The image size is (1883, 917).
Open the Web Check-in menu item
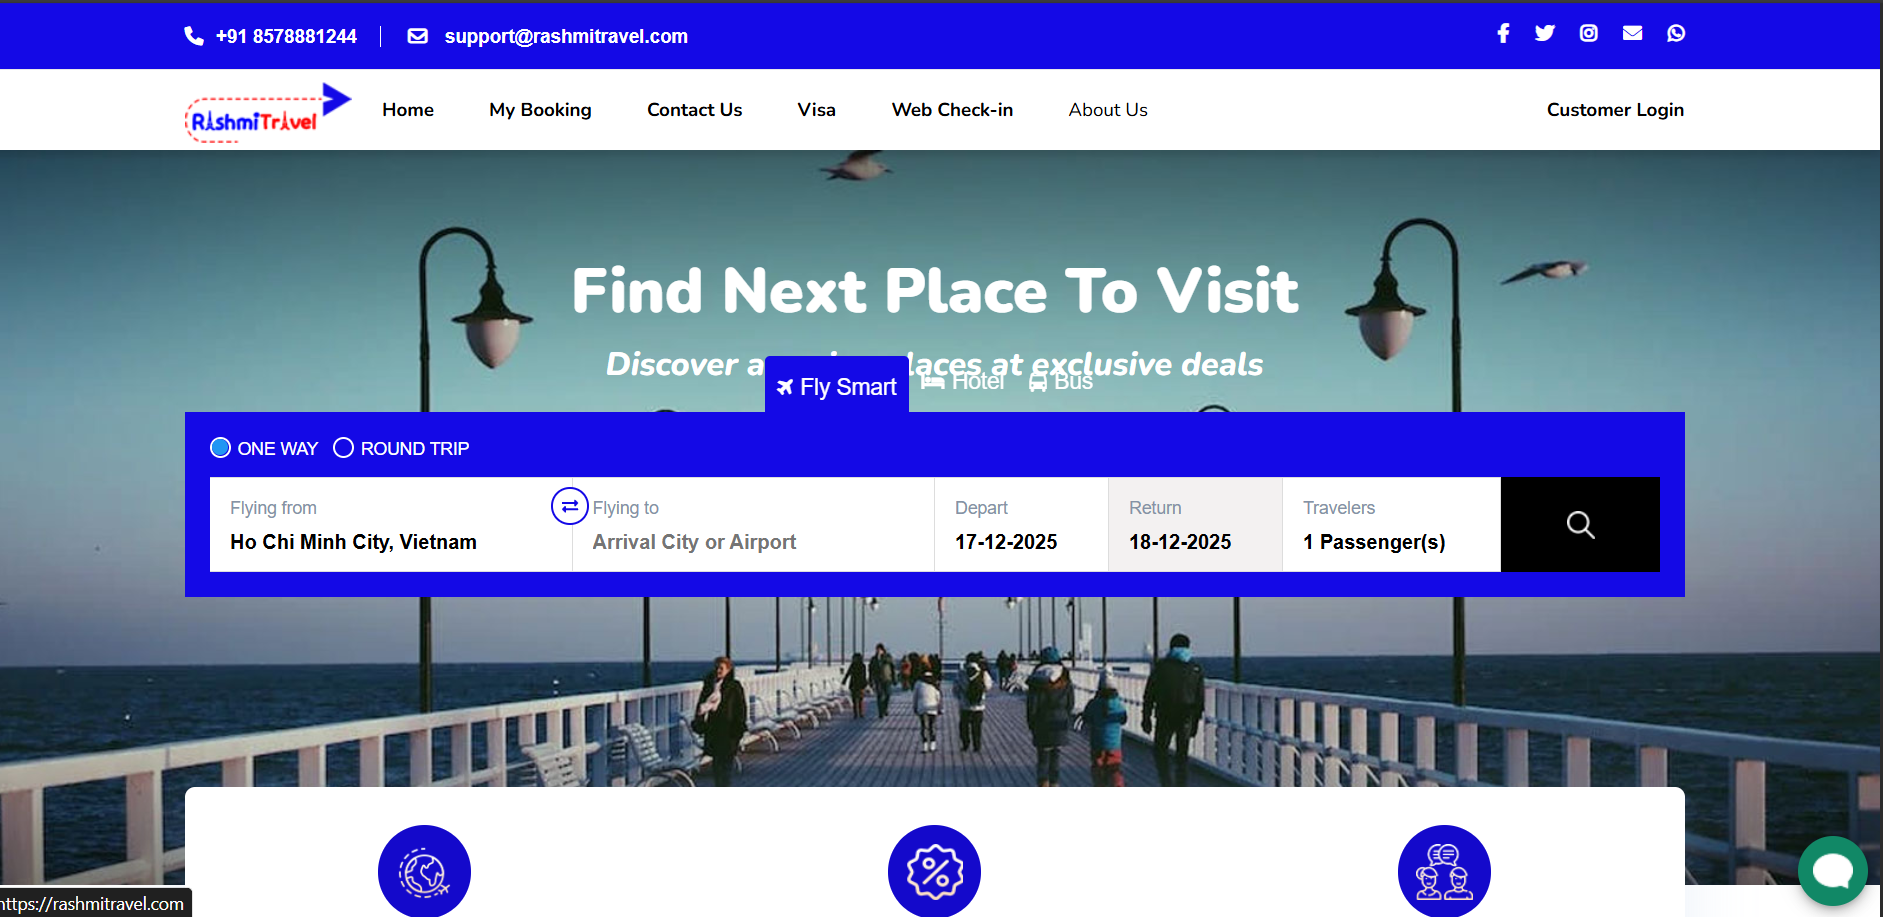pos(952,110)
